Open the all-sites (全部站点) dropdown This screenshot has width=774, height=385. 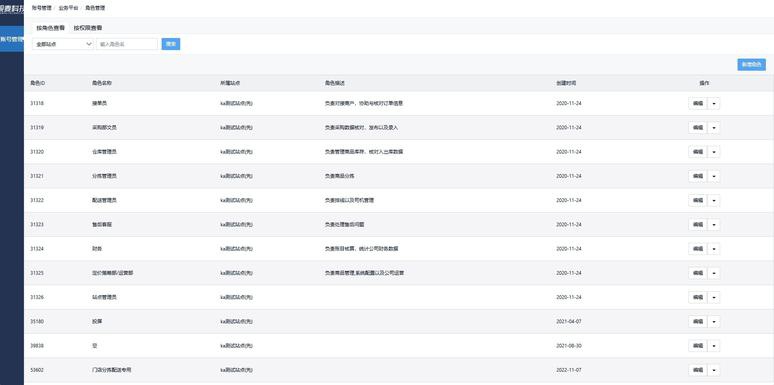point(63,44)
